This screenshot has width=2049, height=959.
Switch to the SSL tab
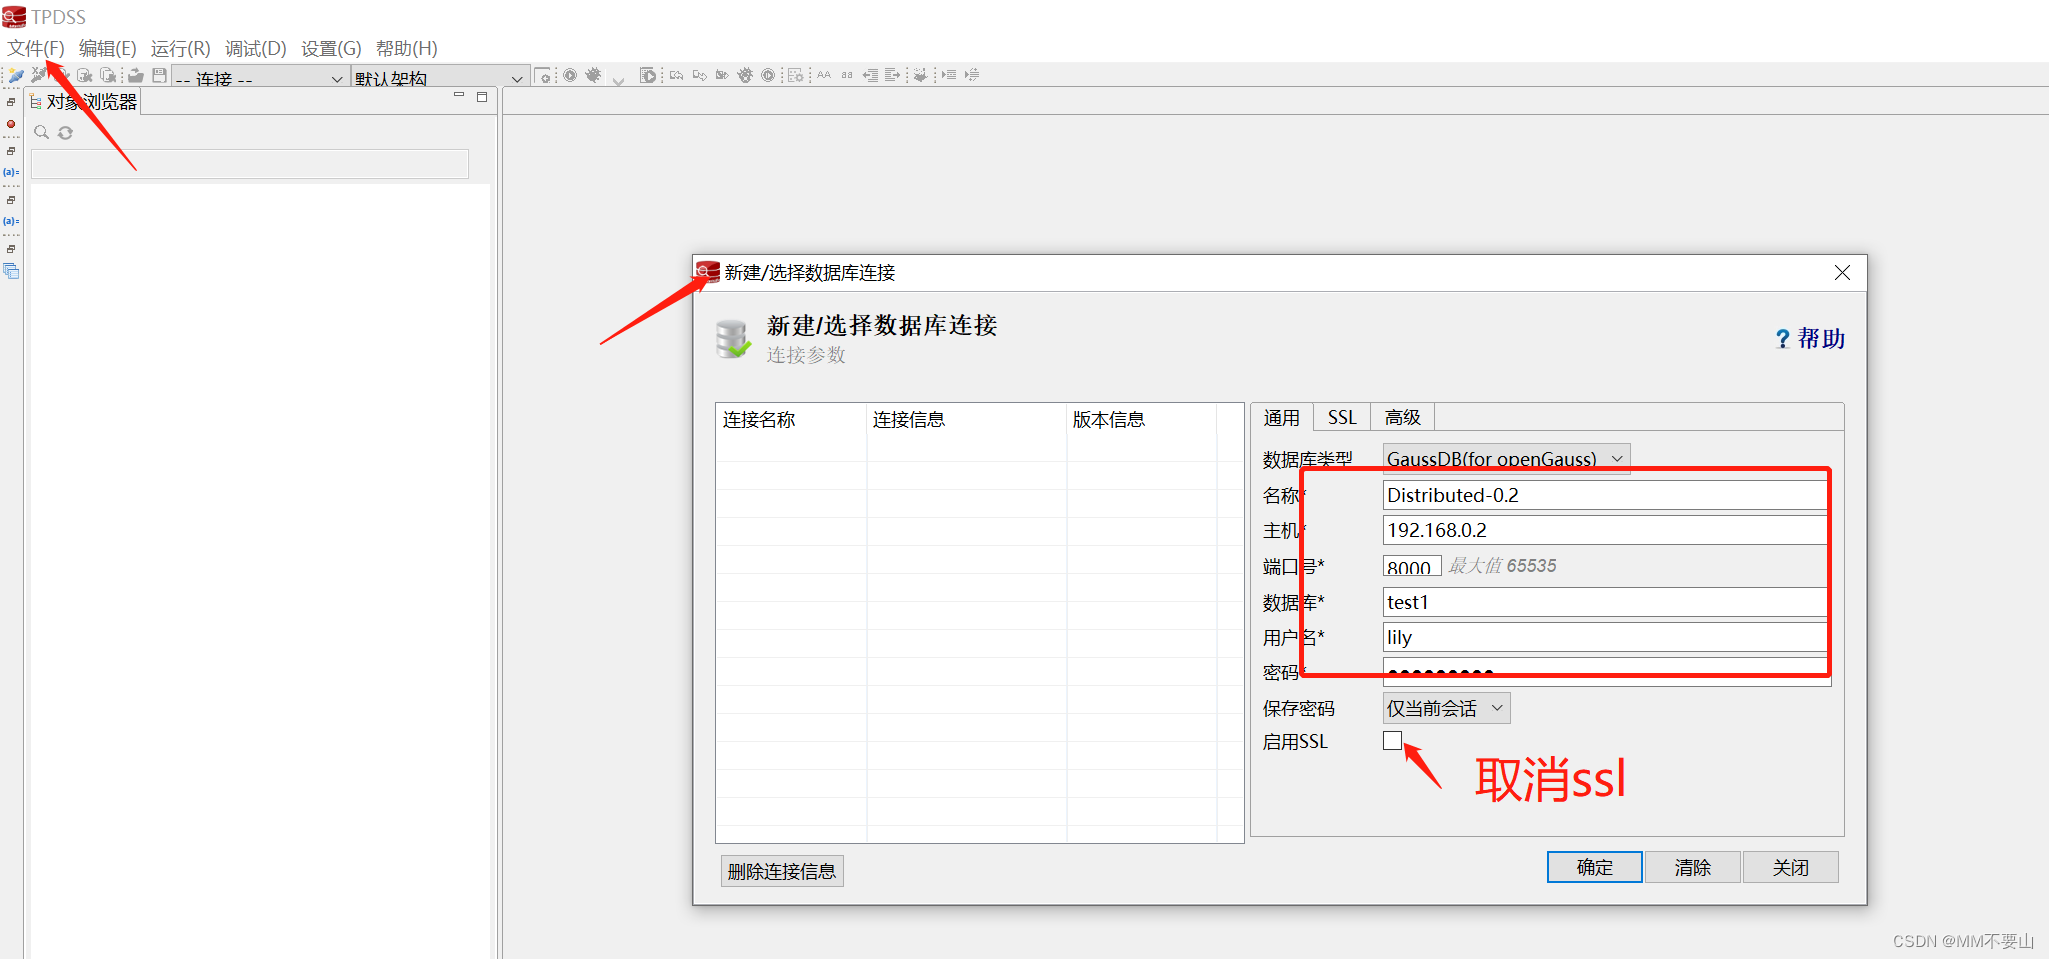coord(1341,416)
